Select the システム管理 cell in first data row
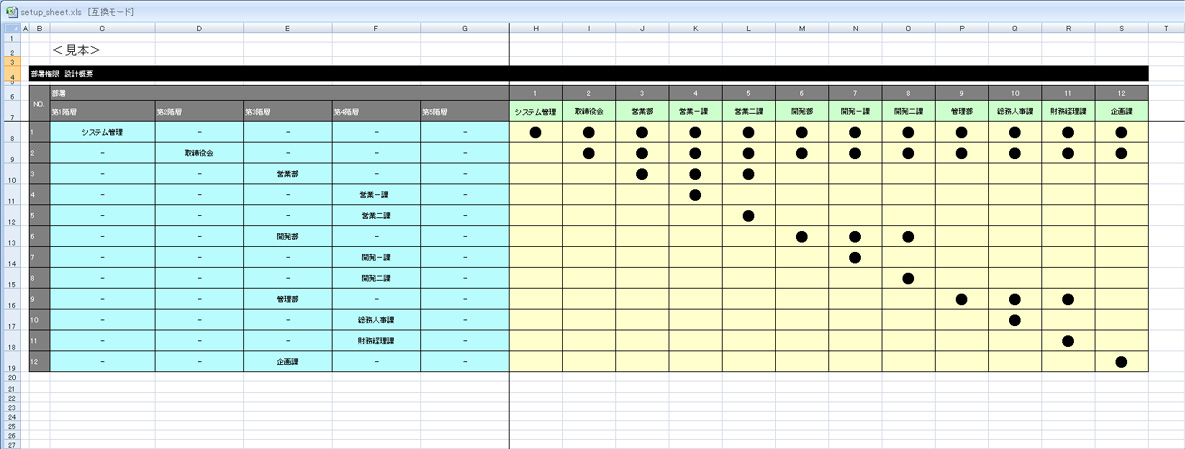The image size is (1185, 449). (102, 132)
